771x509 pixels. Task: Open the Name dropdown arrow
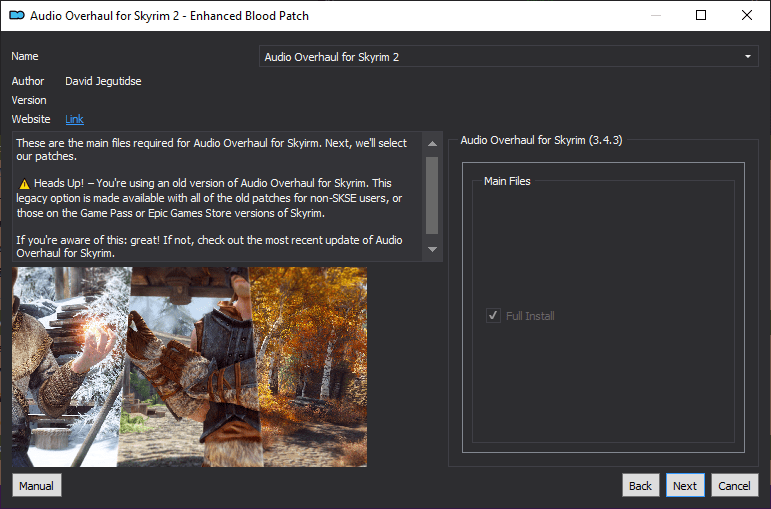tap(748, 57)
